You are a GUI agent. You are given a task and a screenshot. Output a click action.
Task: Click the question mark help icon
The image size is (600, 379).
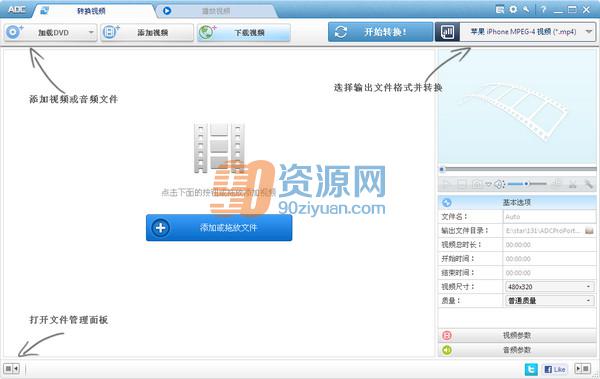[543, 10]
